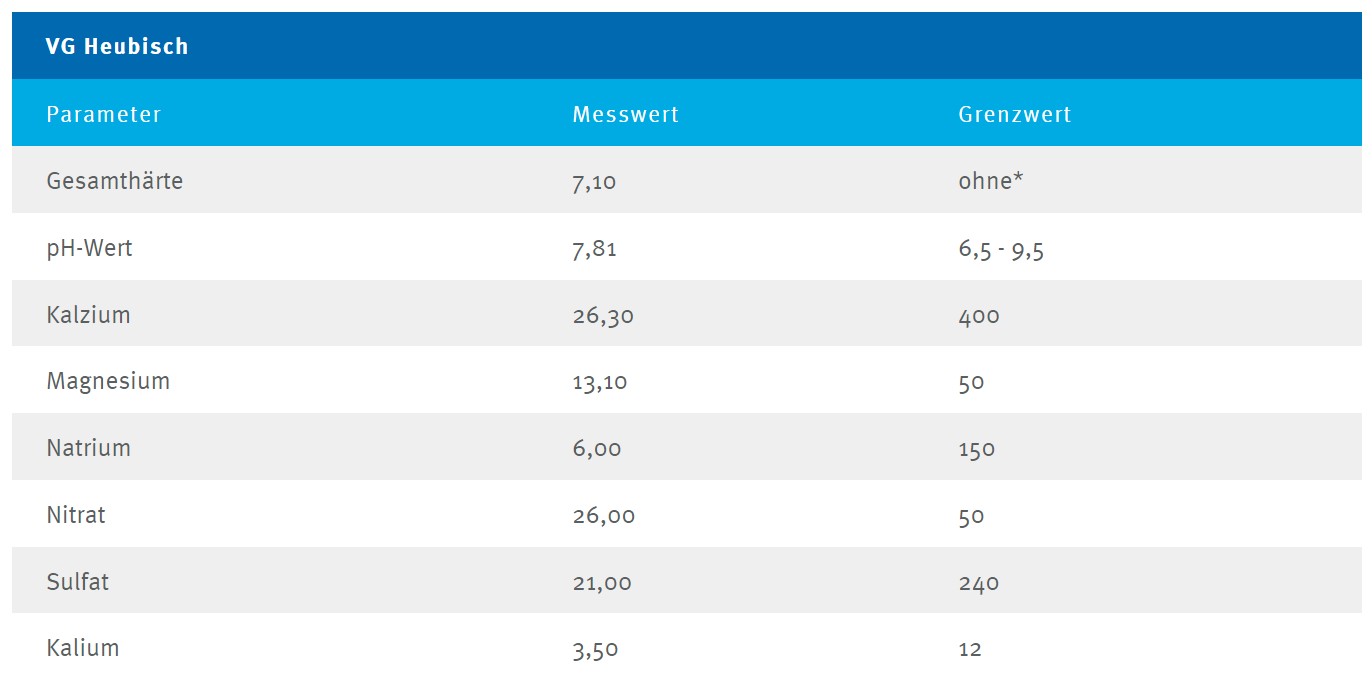Select the Magnesium row label
Viewport: 1372px width, 696px height.
click(x=108, y=381)
